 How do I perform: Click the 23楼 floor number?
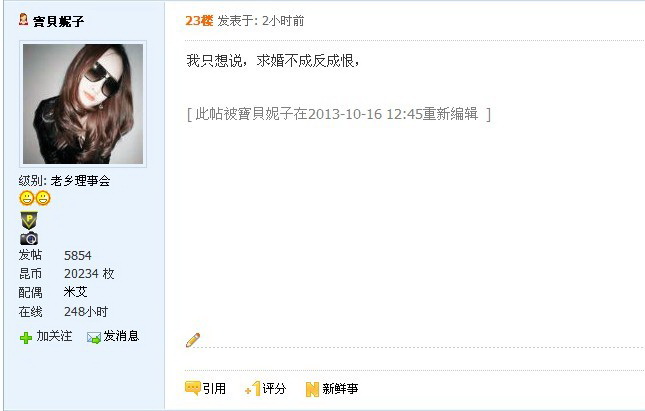[x=199, y=21]
